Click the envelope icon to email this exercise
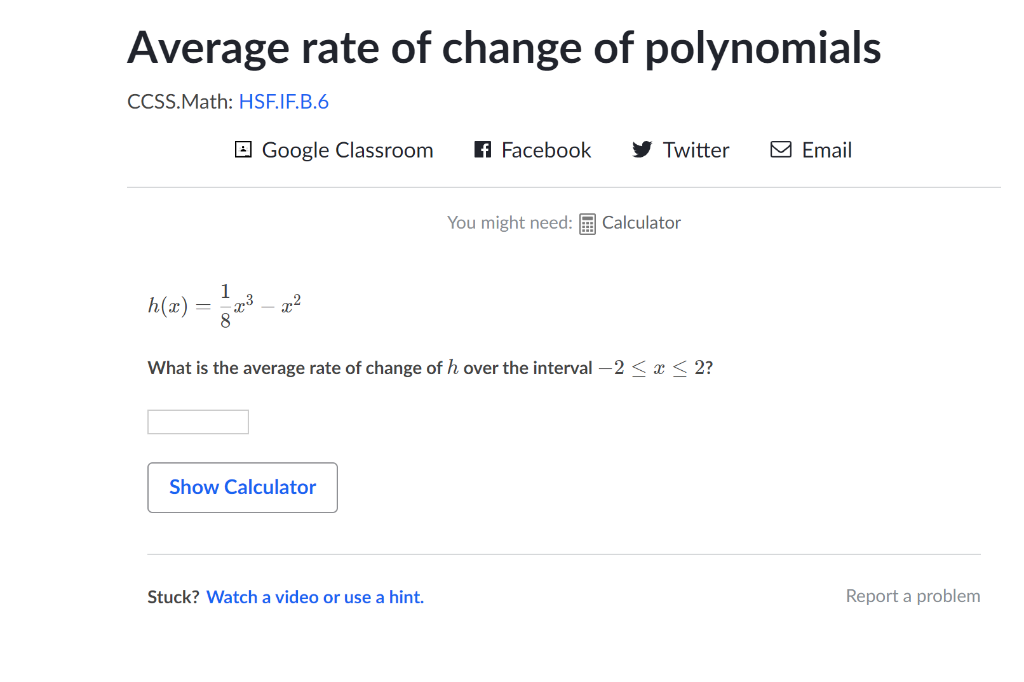The image size is (1024, 682). pyautogui.click(x=780, y=149)
